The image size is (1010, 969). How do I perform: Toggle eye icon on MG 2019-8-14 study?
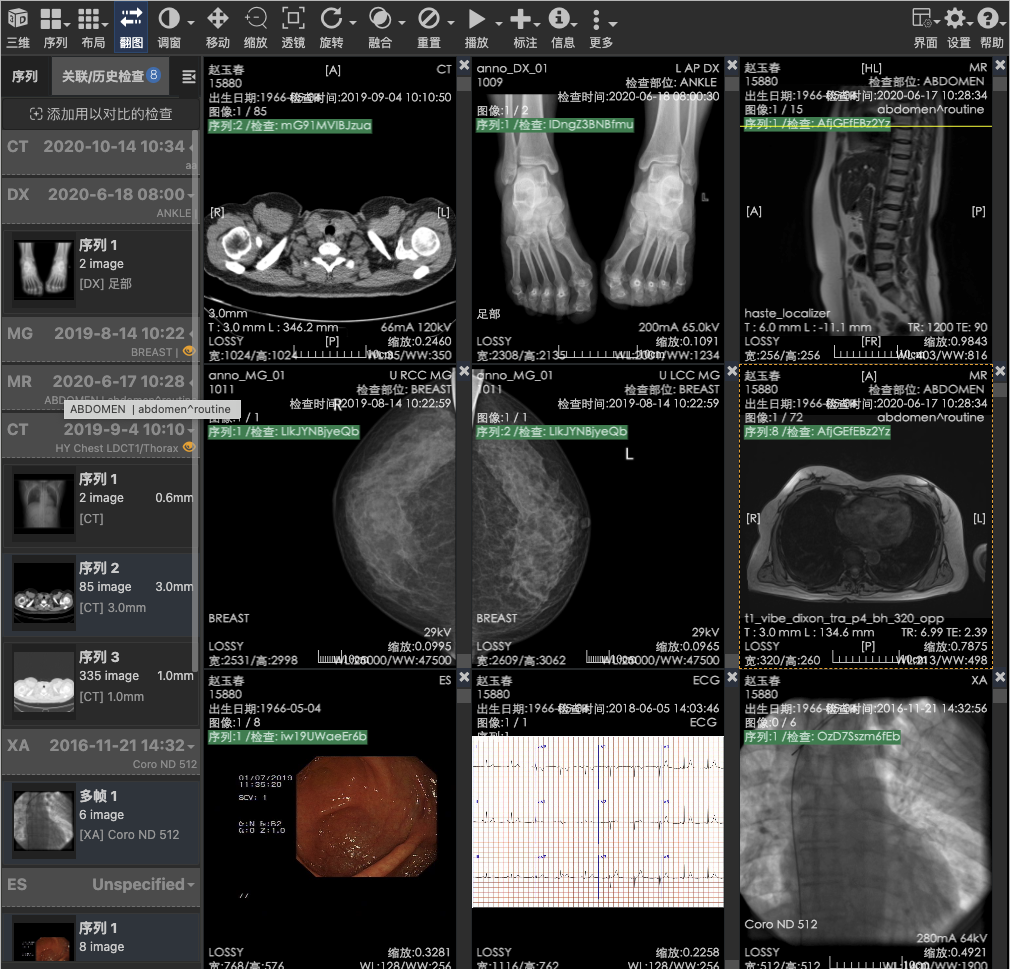187,352
